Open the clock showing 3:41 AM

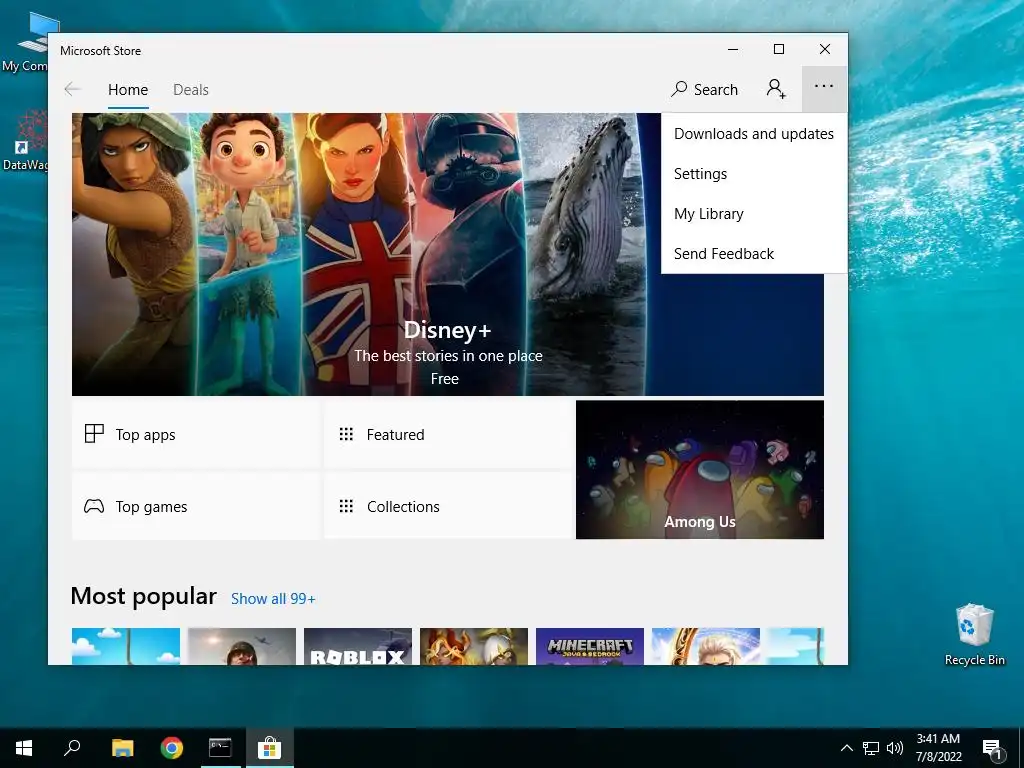(938, 748)
